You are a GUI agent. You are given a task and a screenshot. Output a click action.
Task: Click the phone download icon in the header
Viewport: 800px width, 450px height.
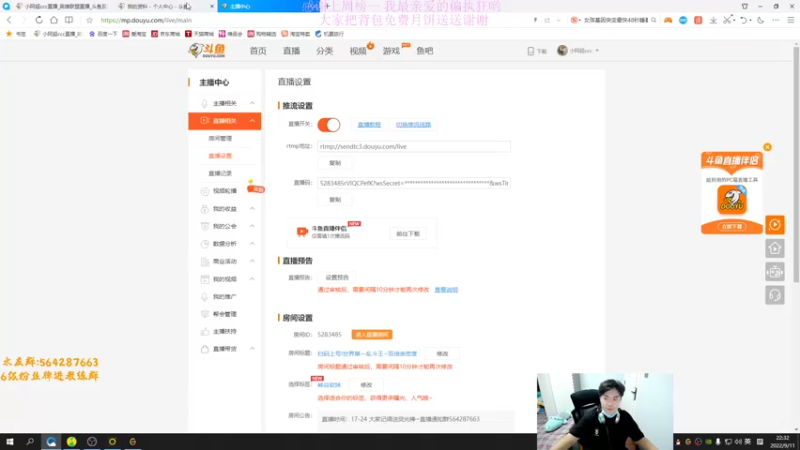tap(531, 51)
